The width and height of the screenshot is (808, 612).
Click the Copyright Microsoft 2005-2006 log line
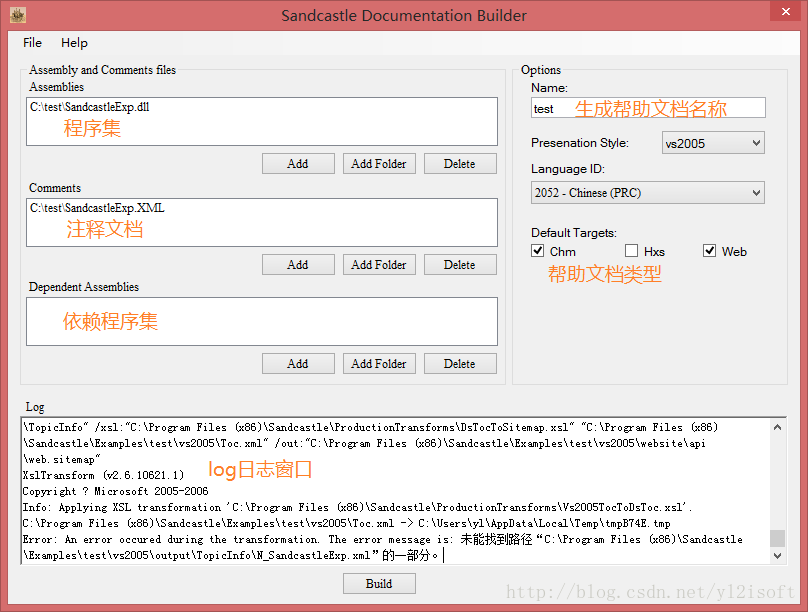[x=115, y=491]
